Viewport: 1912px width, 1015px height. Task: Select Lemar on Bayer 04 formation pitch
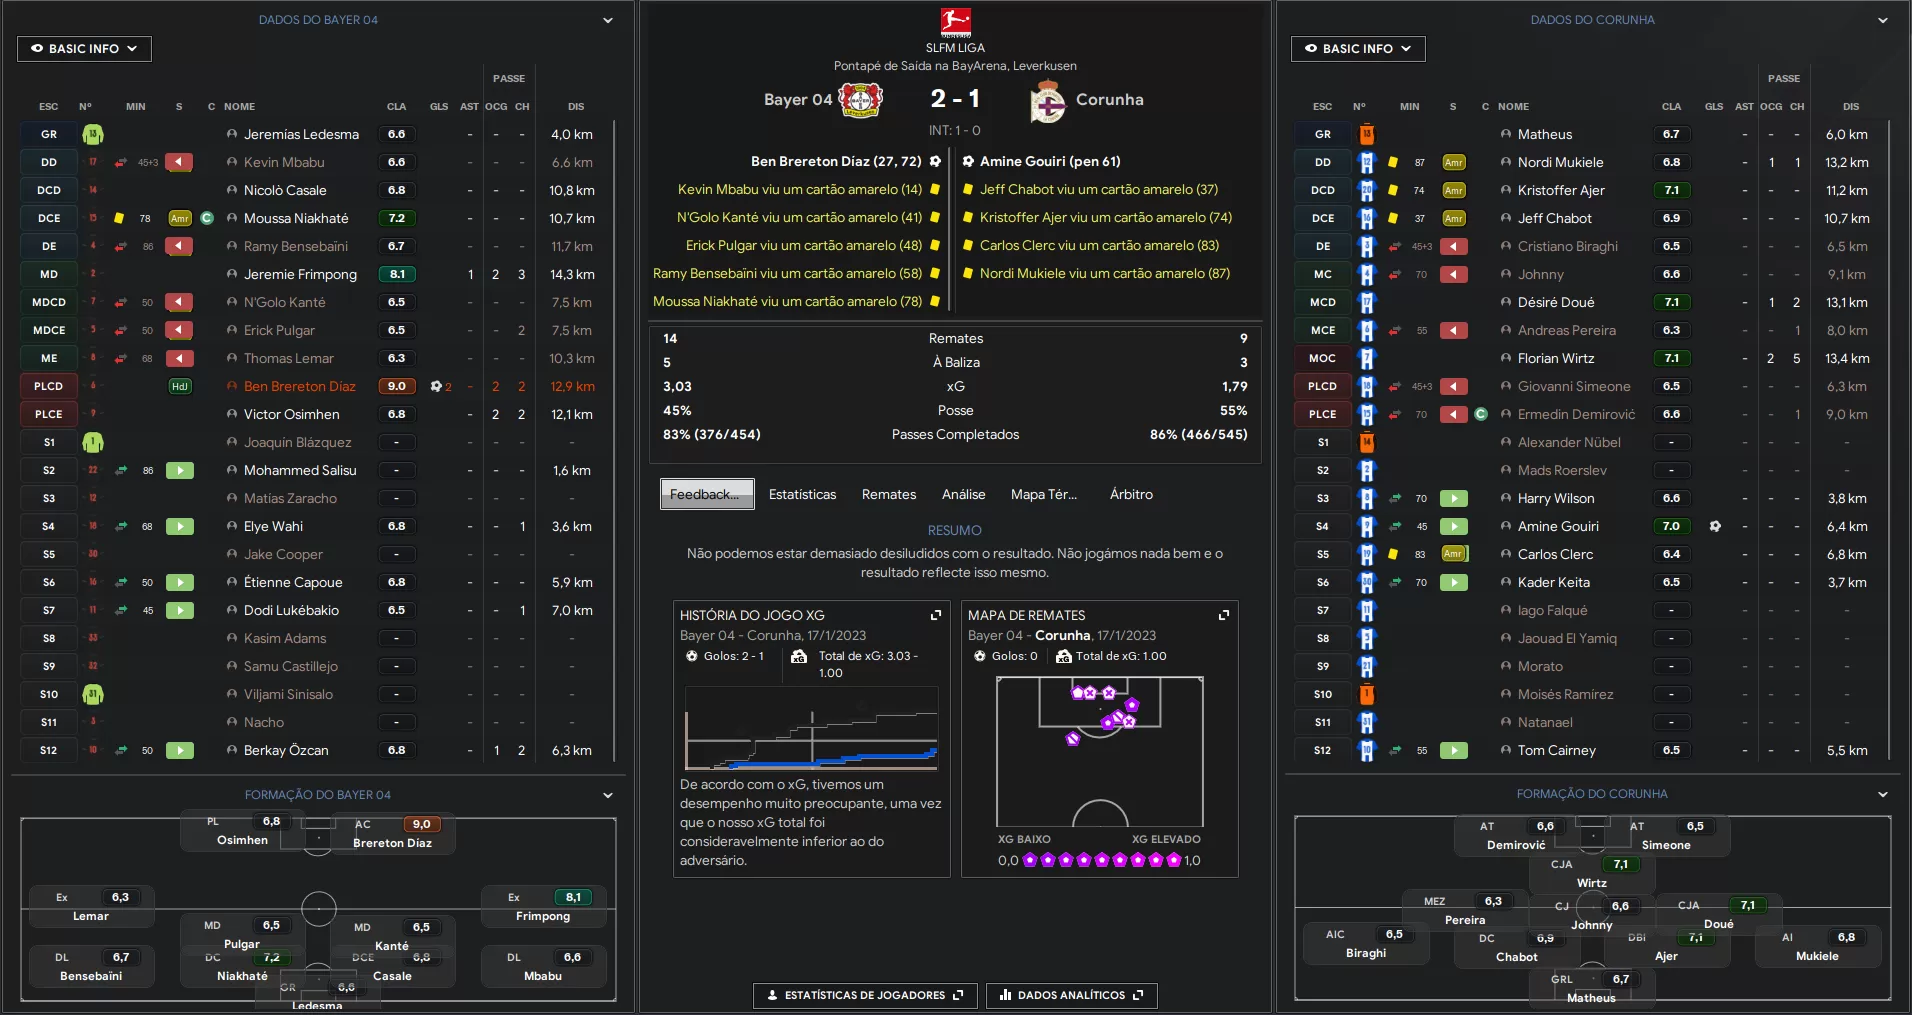(x=91, y=906)
